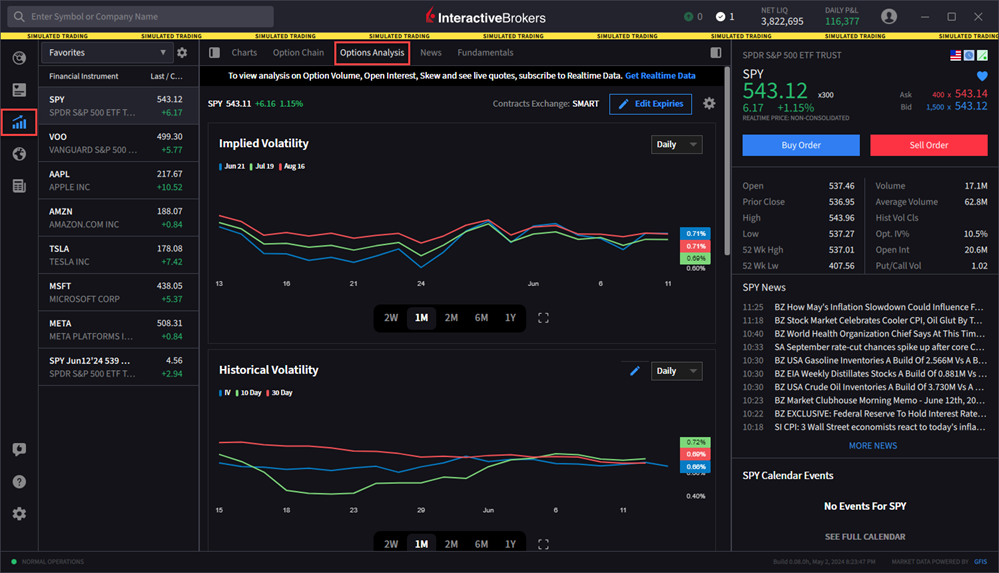Click the checkmark orders counter icon
The width and height of the screenshot is (999, 573).
click(x=720, y=17)
